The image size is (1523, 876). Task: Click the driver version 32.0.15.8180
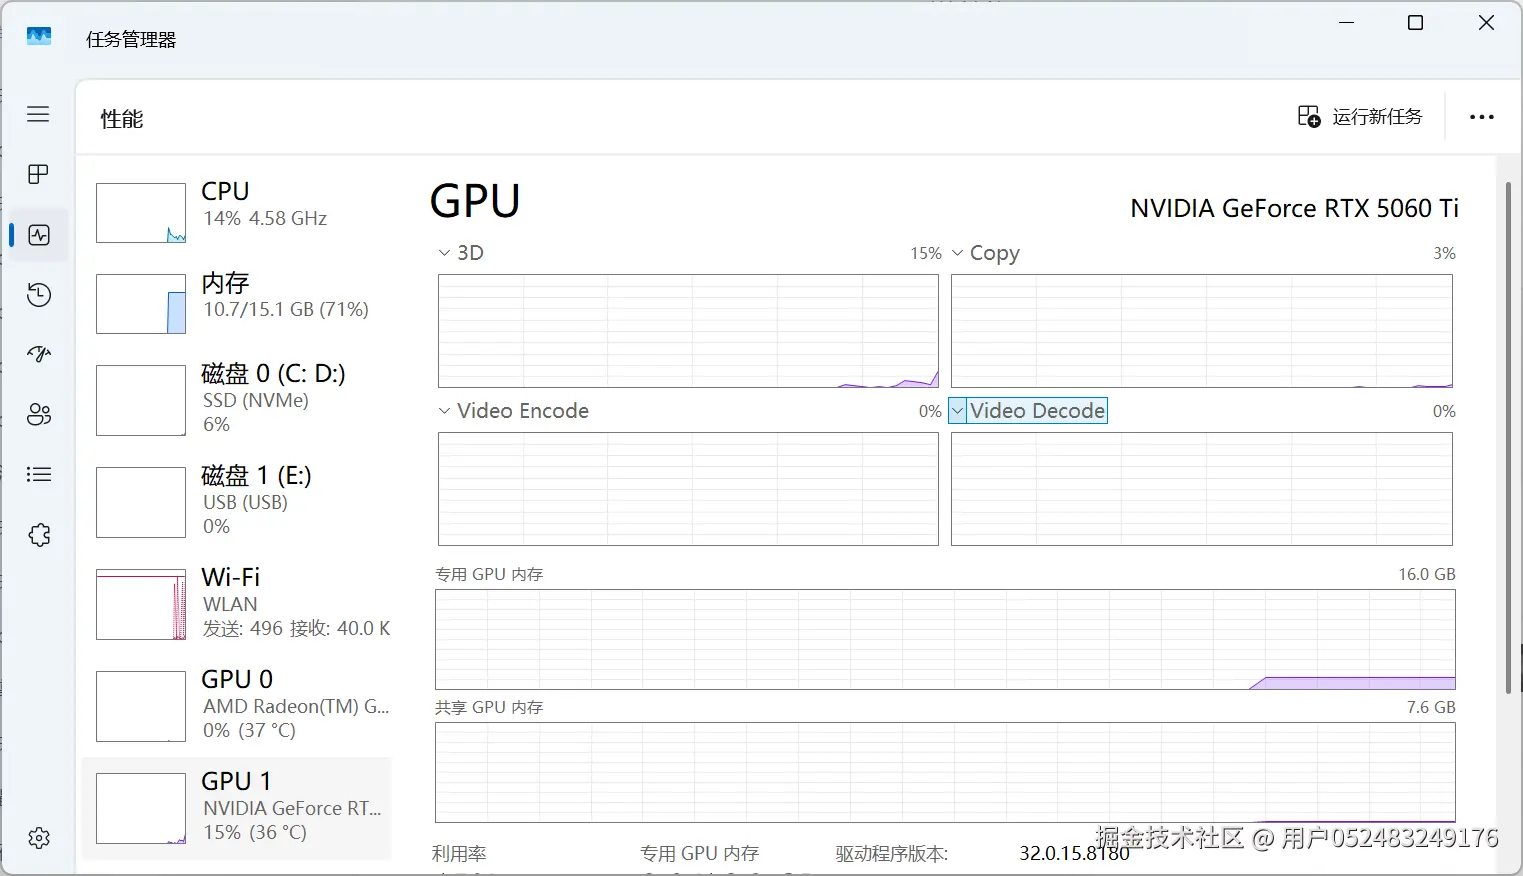point(1075,853)
